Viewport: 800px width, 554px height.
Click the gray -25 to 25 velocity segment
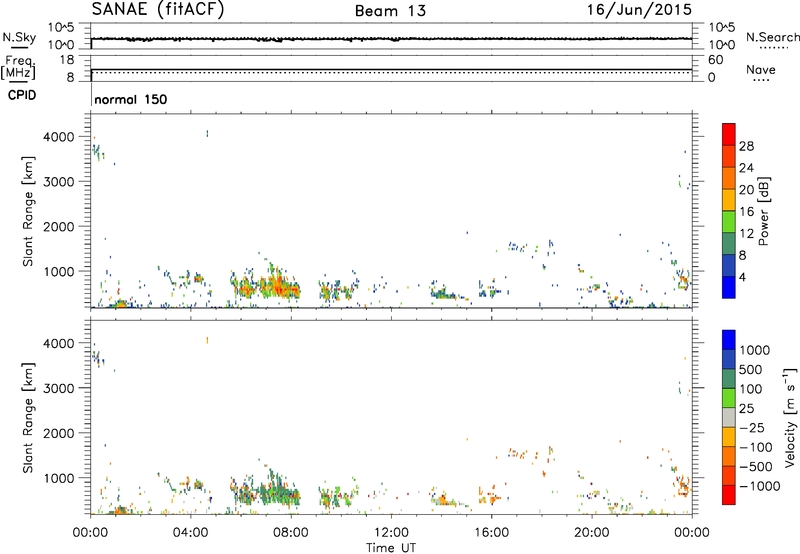(x=729, y=417)
